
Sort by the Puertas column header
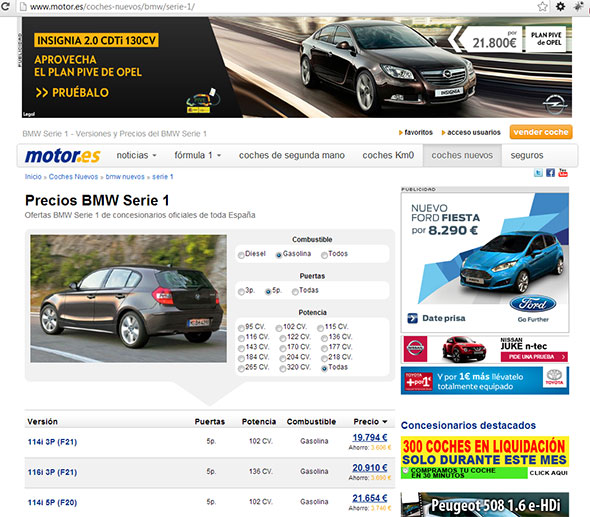210,422
